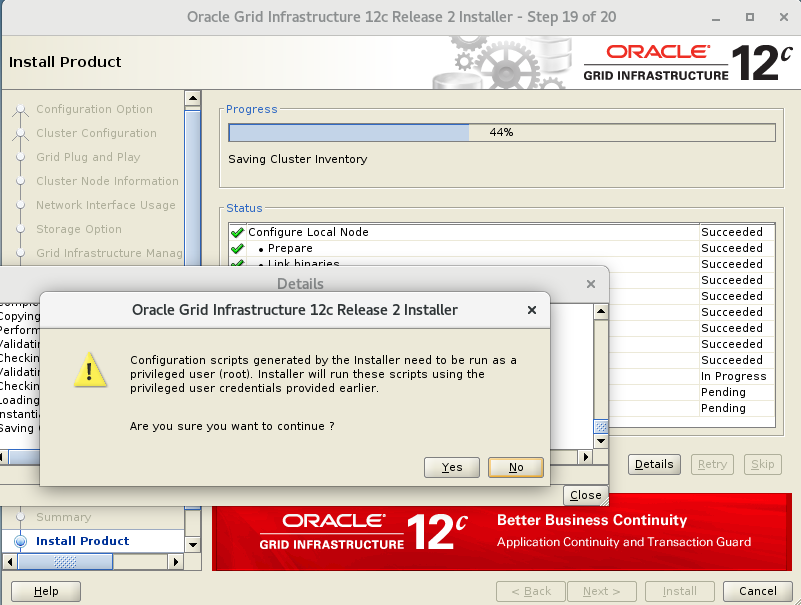Screen dimensions: 801x605
Task: Select Configuration Option step in sidebar
Action: pyautogui.click(x=95, y=109)
